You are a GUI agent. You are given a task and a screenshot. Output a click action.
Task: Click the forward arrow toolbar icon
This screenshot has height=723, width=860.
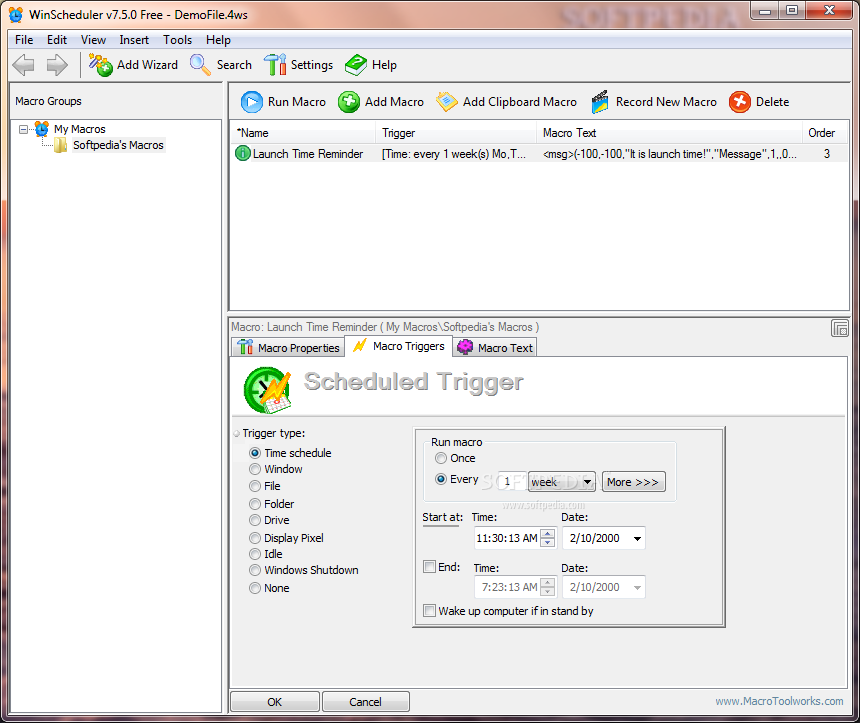click(x=57, y=65)
